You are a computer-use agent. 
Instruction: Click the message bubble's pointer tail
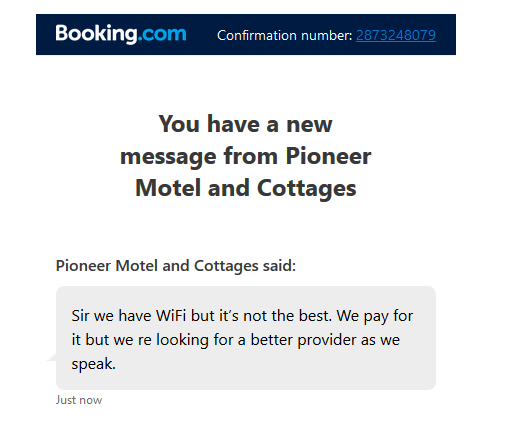click(x=52, y=357)
